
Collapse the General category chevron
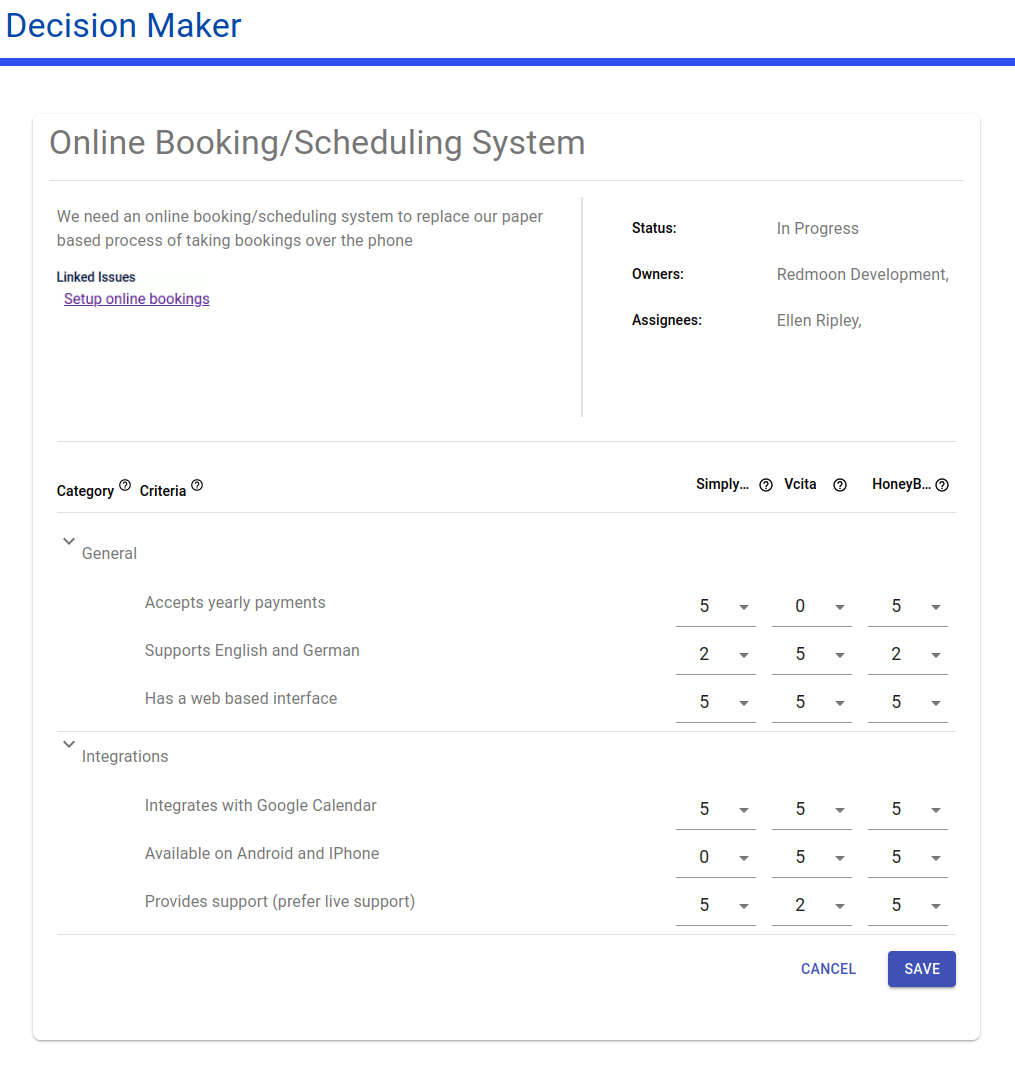(x=69, y=541)
